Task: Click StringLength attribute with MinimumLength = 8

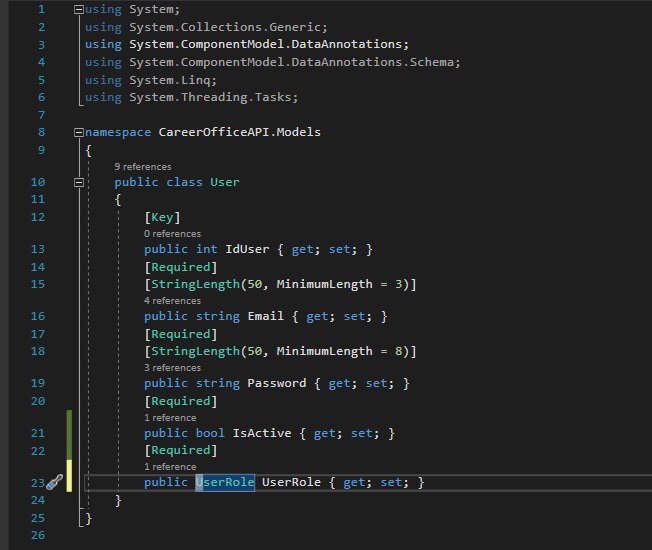Action: pos(280,351)
